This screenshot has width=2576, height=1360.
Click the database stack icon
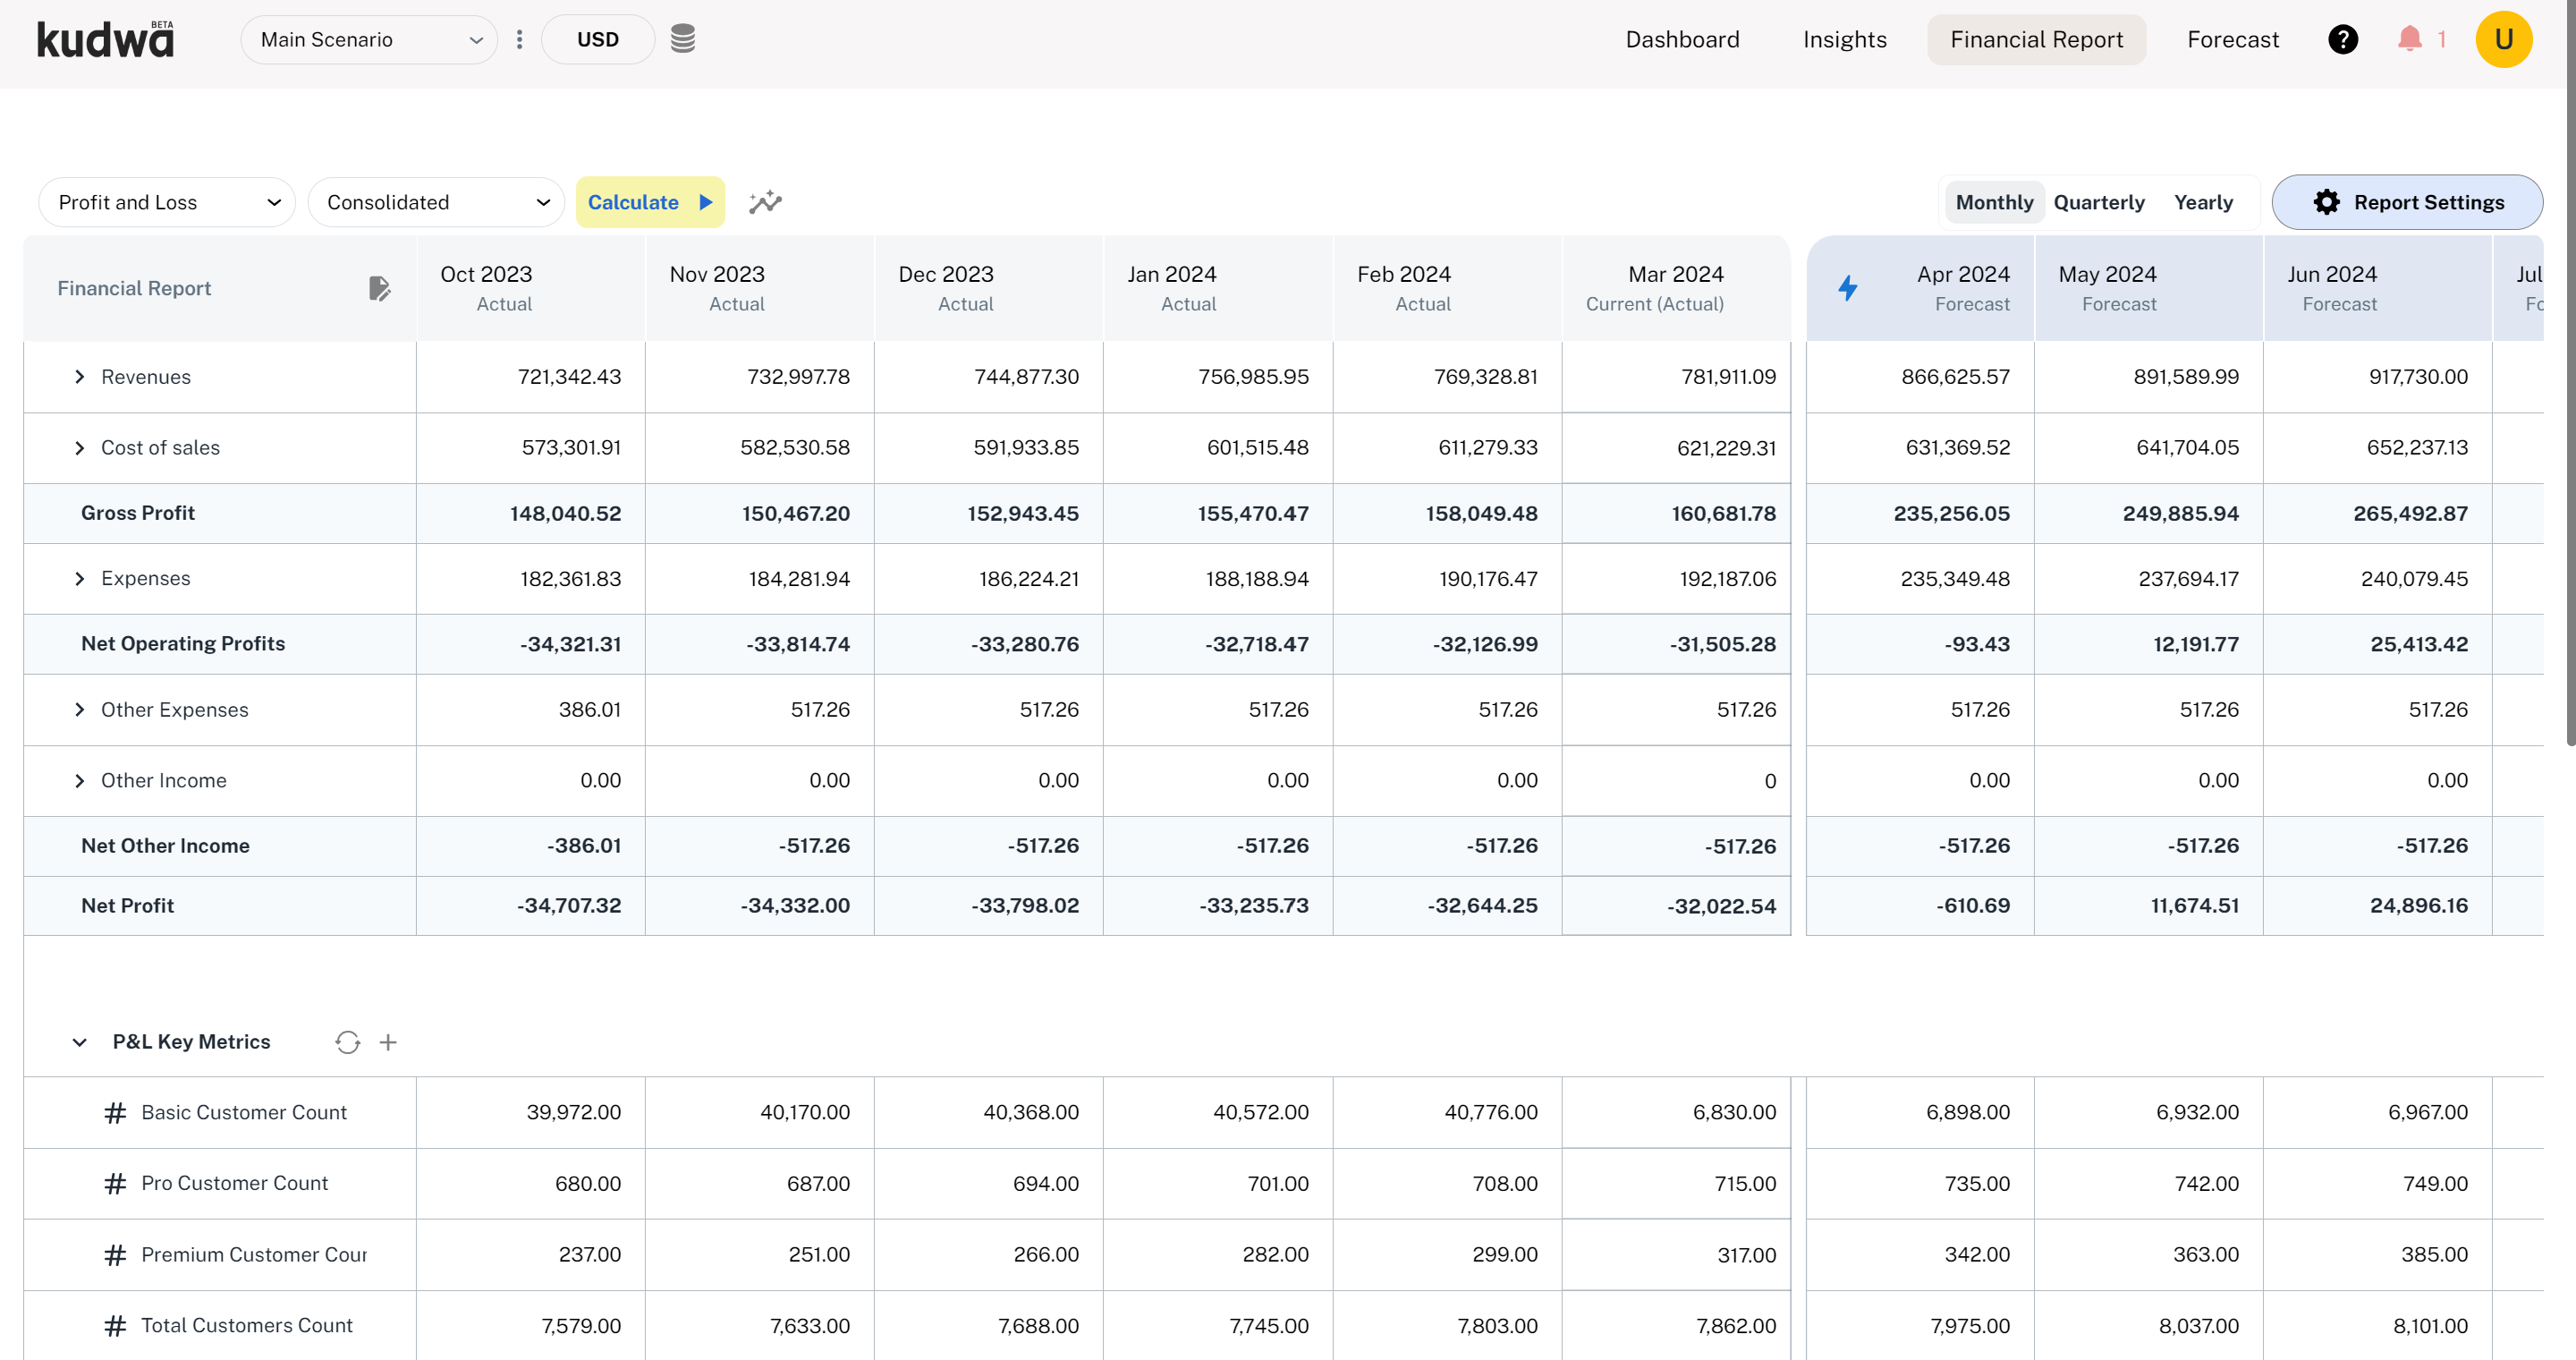click(x=682, y=39)
